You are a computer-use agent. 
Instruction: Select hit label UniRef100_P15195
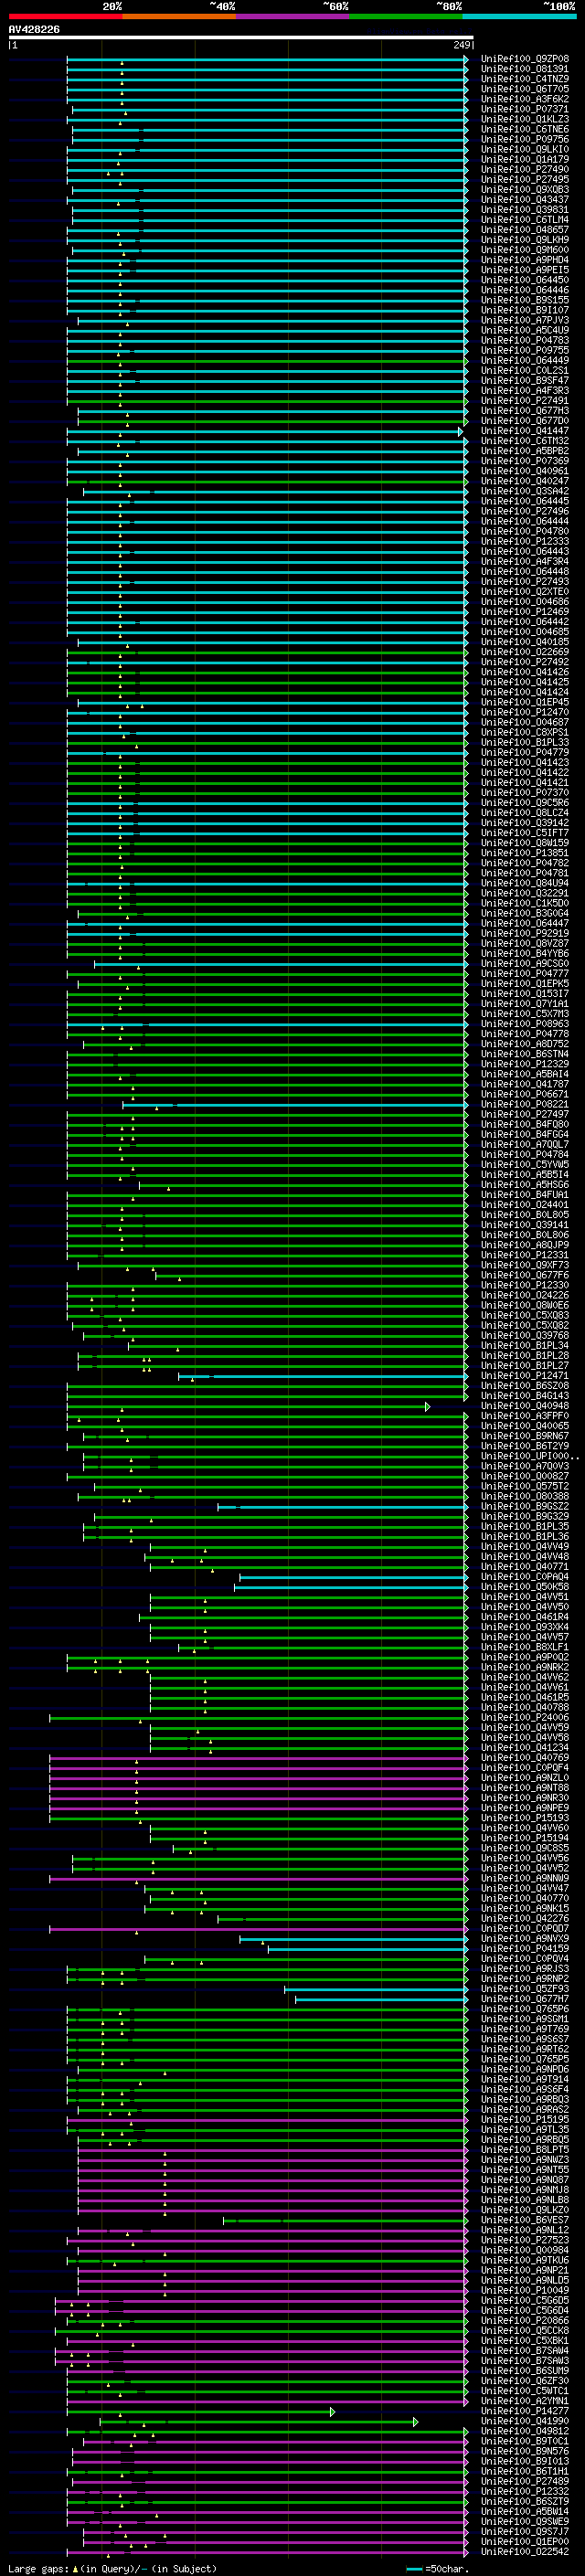pyautogui.click(x=525, y=2119)
